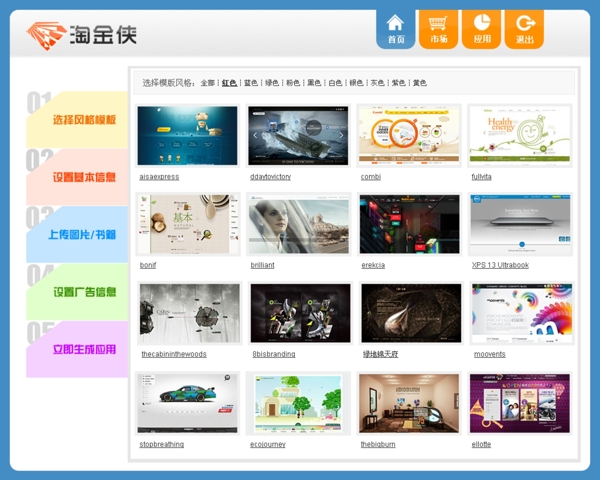
Task: Choose the combi template thumbnail
Action: click(409, 136)
